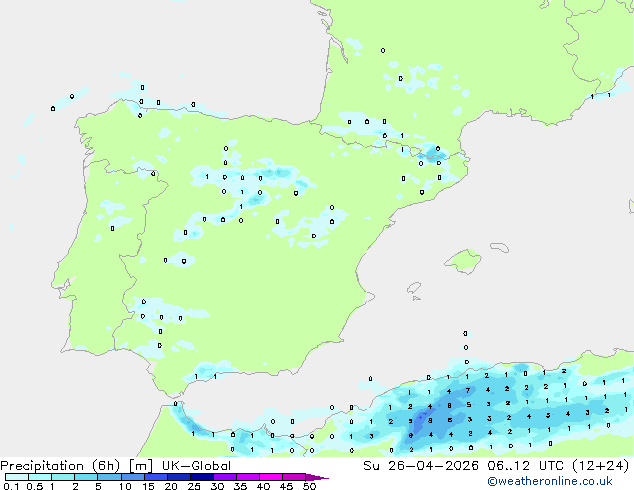Viewport: 634px width, 490px height.
Task: Click the 15–20 royal blue legend swatch
Action: (156, 477)
